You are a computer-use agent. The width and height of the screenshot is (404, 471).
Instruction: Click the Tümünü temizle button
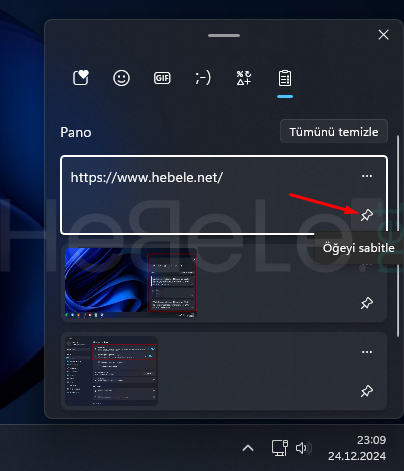(334, 132)
